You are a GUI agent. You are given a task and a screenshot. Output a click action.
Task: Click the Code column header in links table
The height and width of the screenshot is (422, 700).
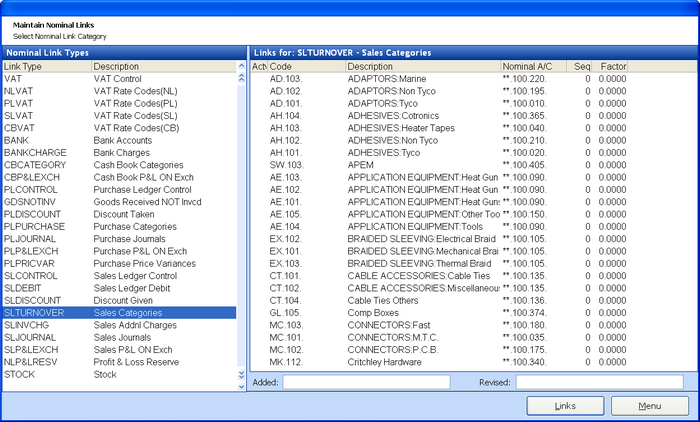pyautogui.click(x=305, y=66)
